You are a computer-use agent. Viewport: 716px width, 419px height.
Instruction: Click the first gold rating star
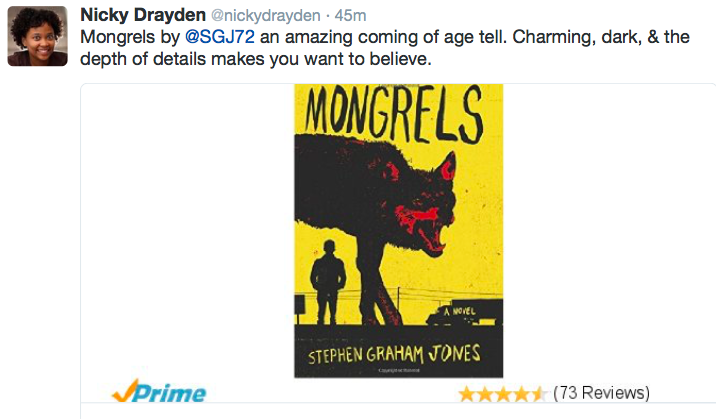pyautogui.click(x=466, y=393)
